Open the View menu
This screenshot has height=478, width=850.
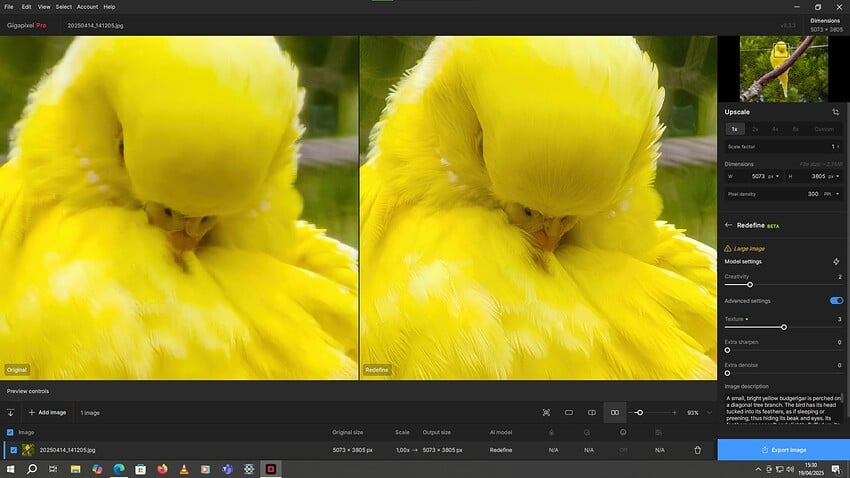44,7
